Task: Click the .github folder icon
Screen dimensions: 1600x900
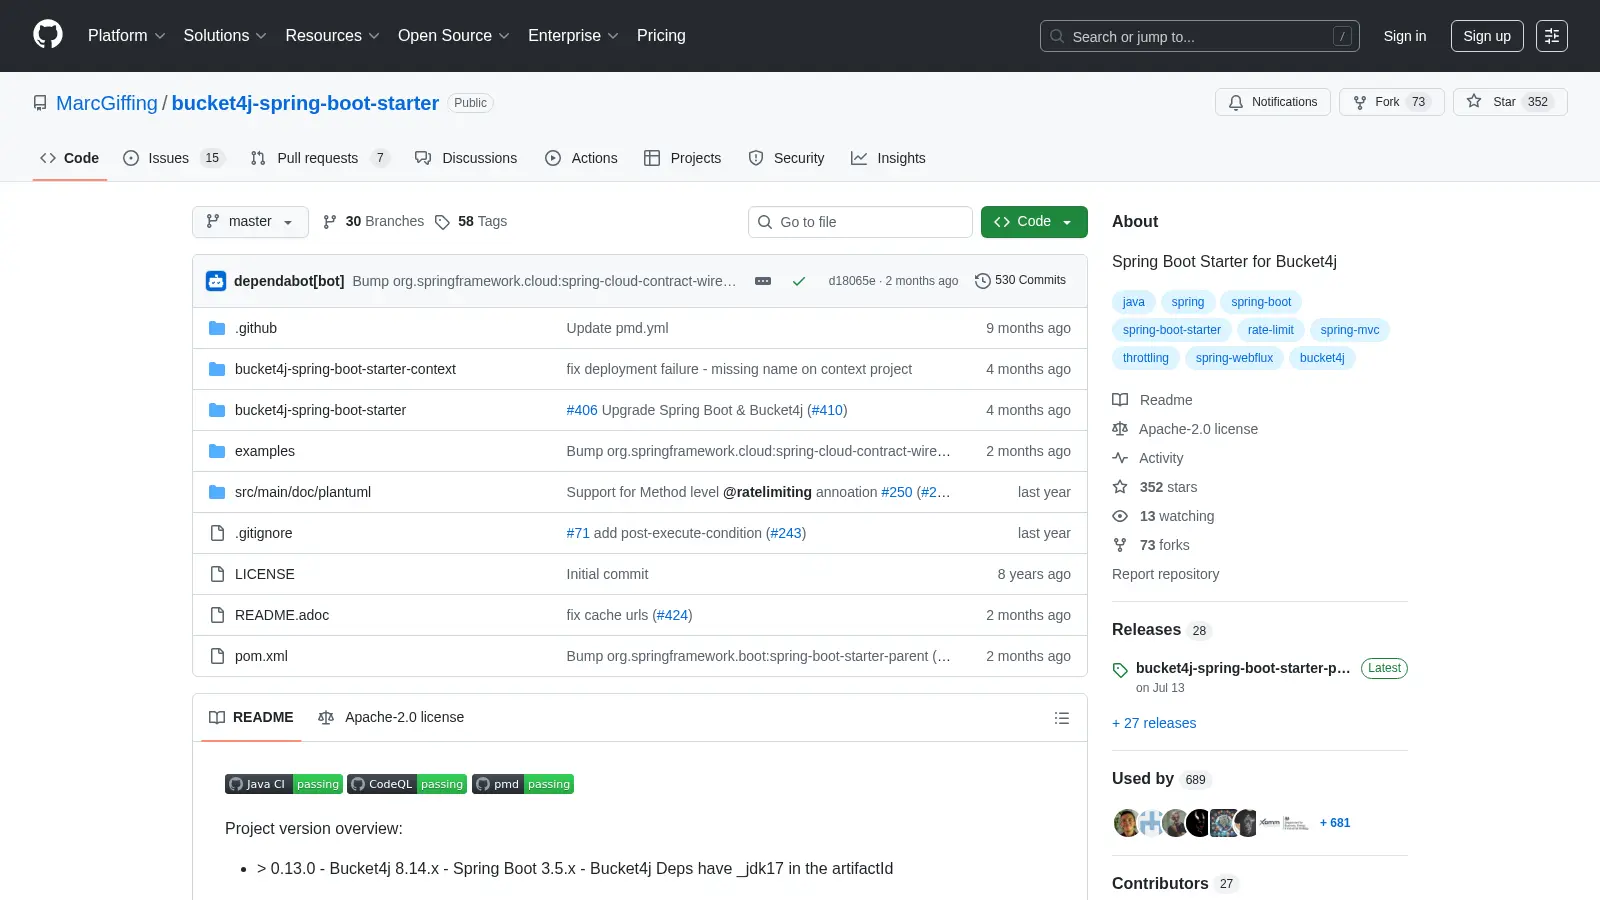Action: (x=217, y=328)
